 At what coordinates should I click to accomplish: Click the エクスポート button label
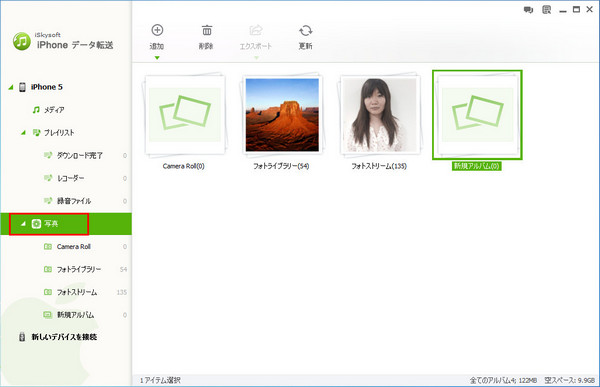point(256,46)
